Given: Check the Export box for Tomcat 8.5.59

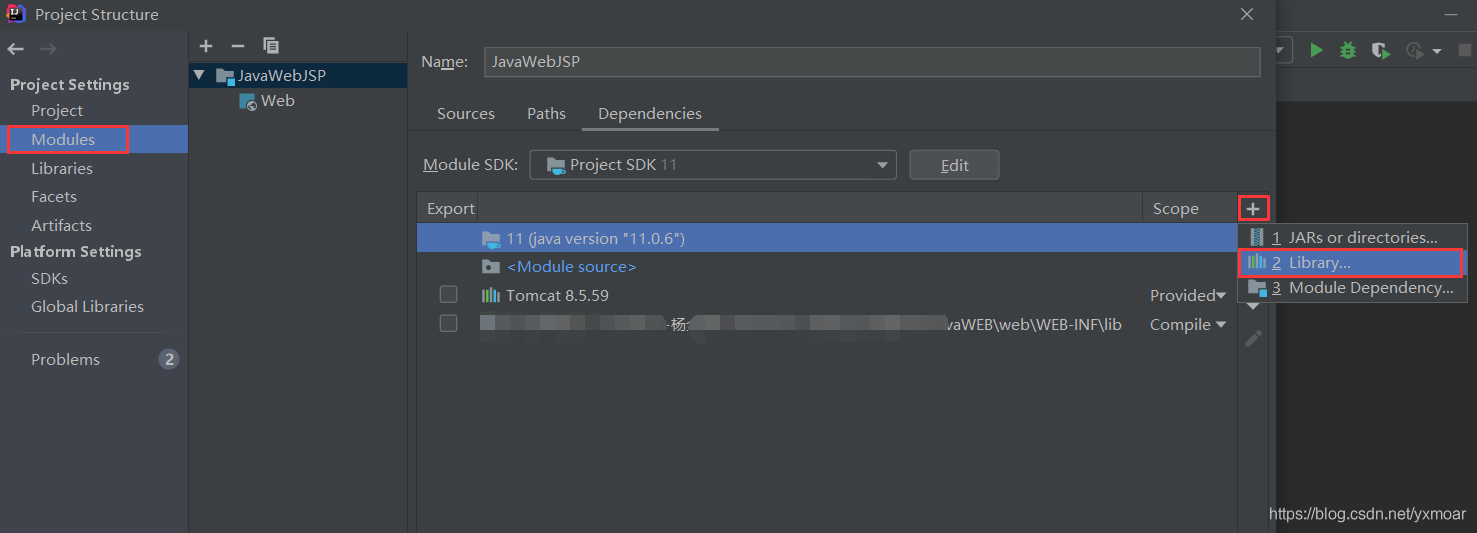Looking at the screenshot, I should (448, 295).
